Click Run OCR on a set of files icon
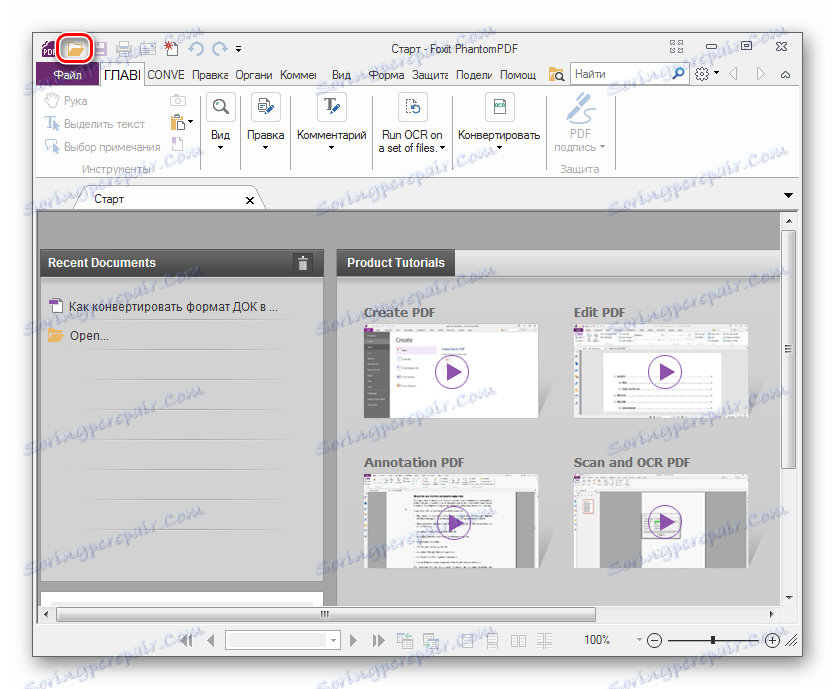The height and width of the screenshot is (689, 835). coord(412,107)
